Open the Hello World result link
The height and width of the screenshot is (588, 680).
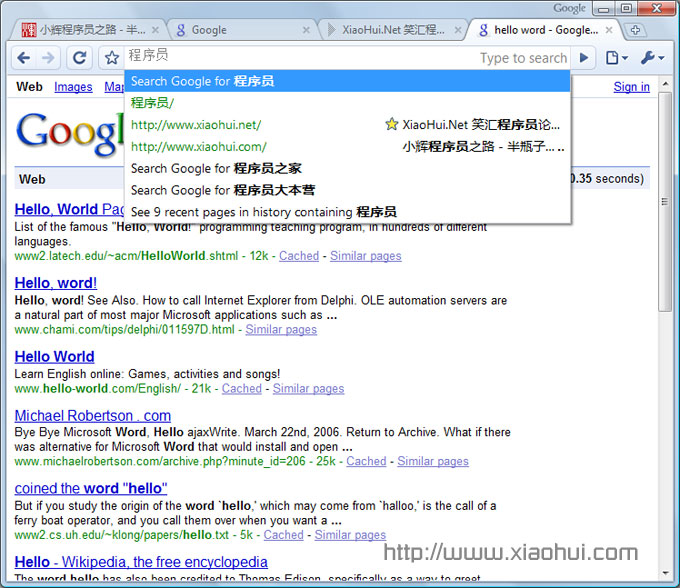point(54,357)
